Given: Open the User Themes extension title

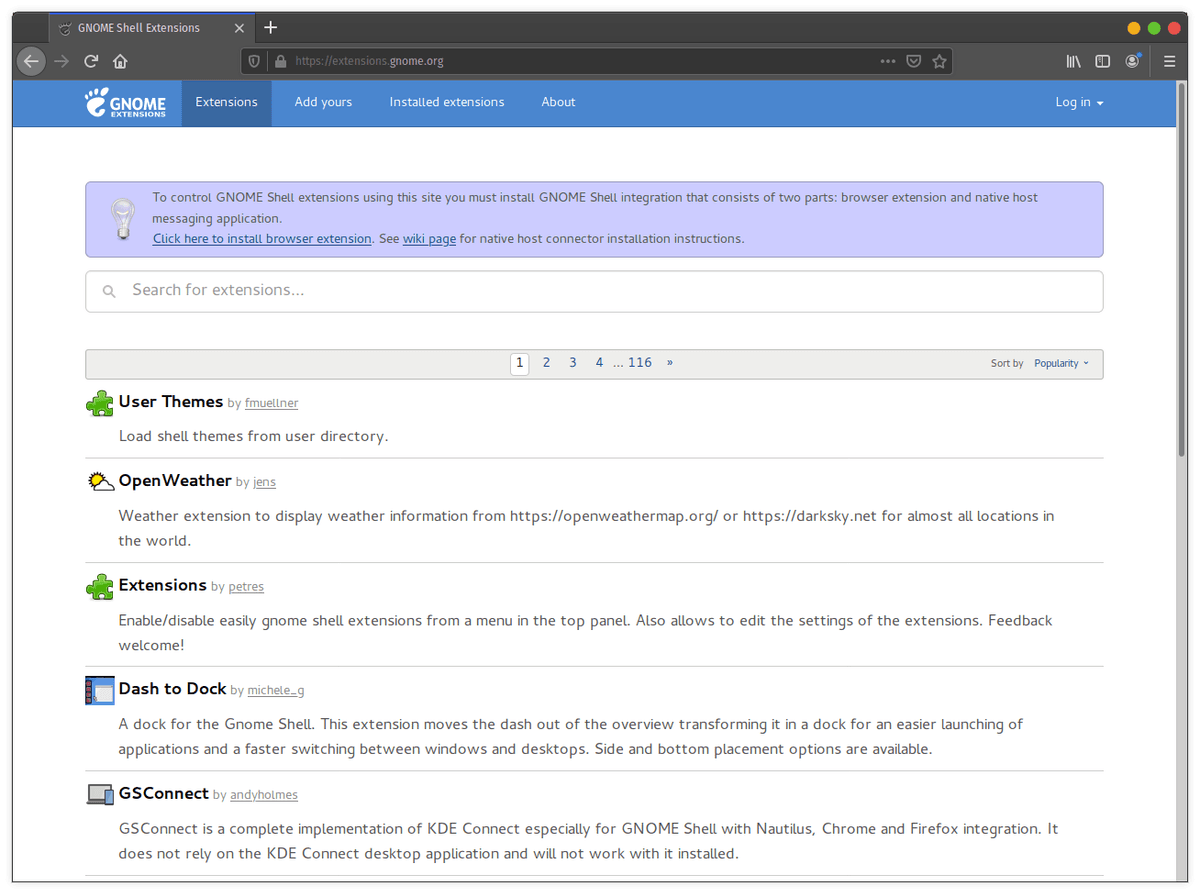Looking at the screenshot, I should pyautogui.click(x=171, y=402).
